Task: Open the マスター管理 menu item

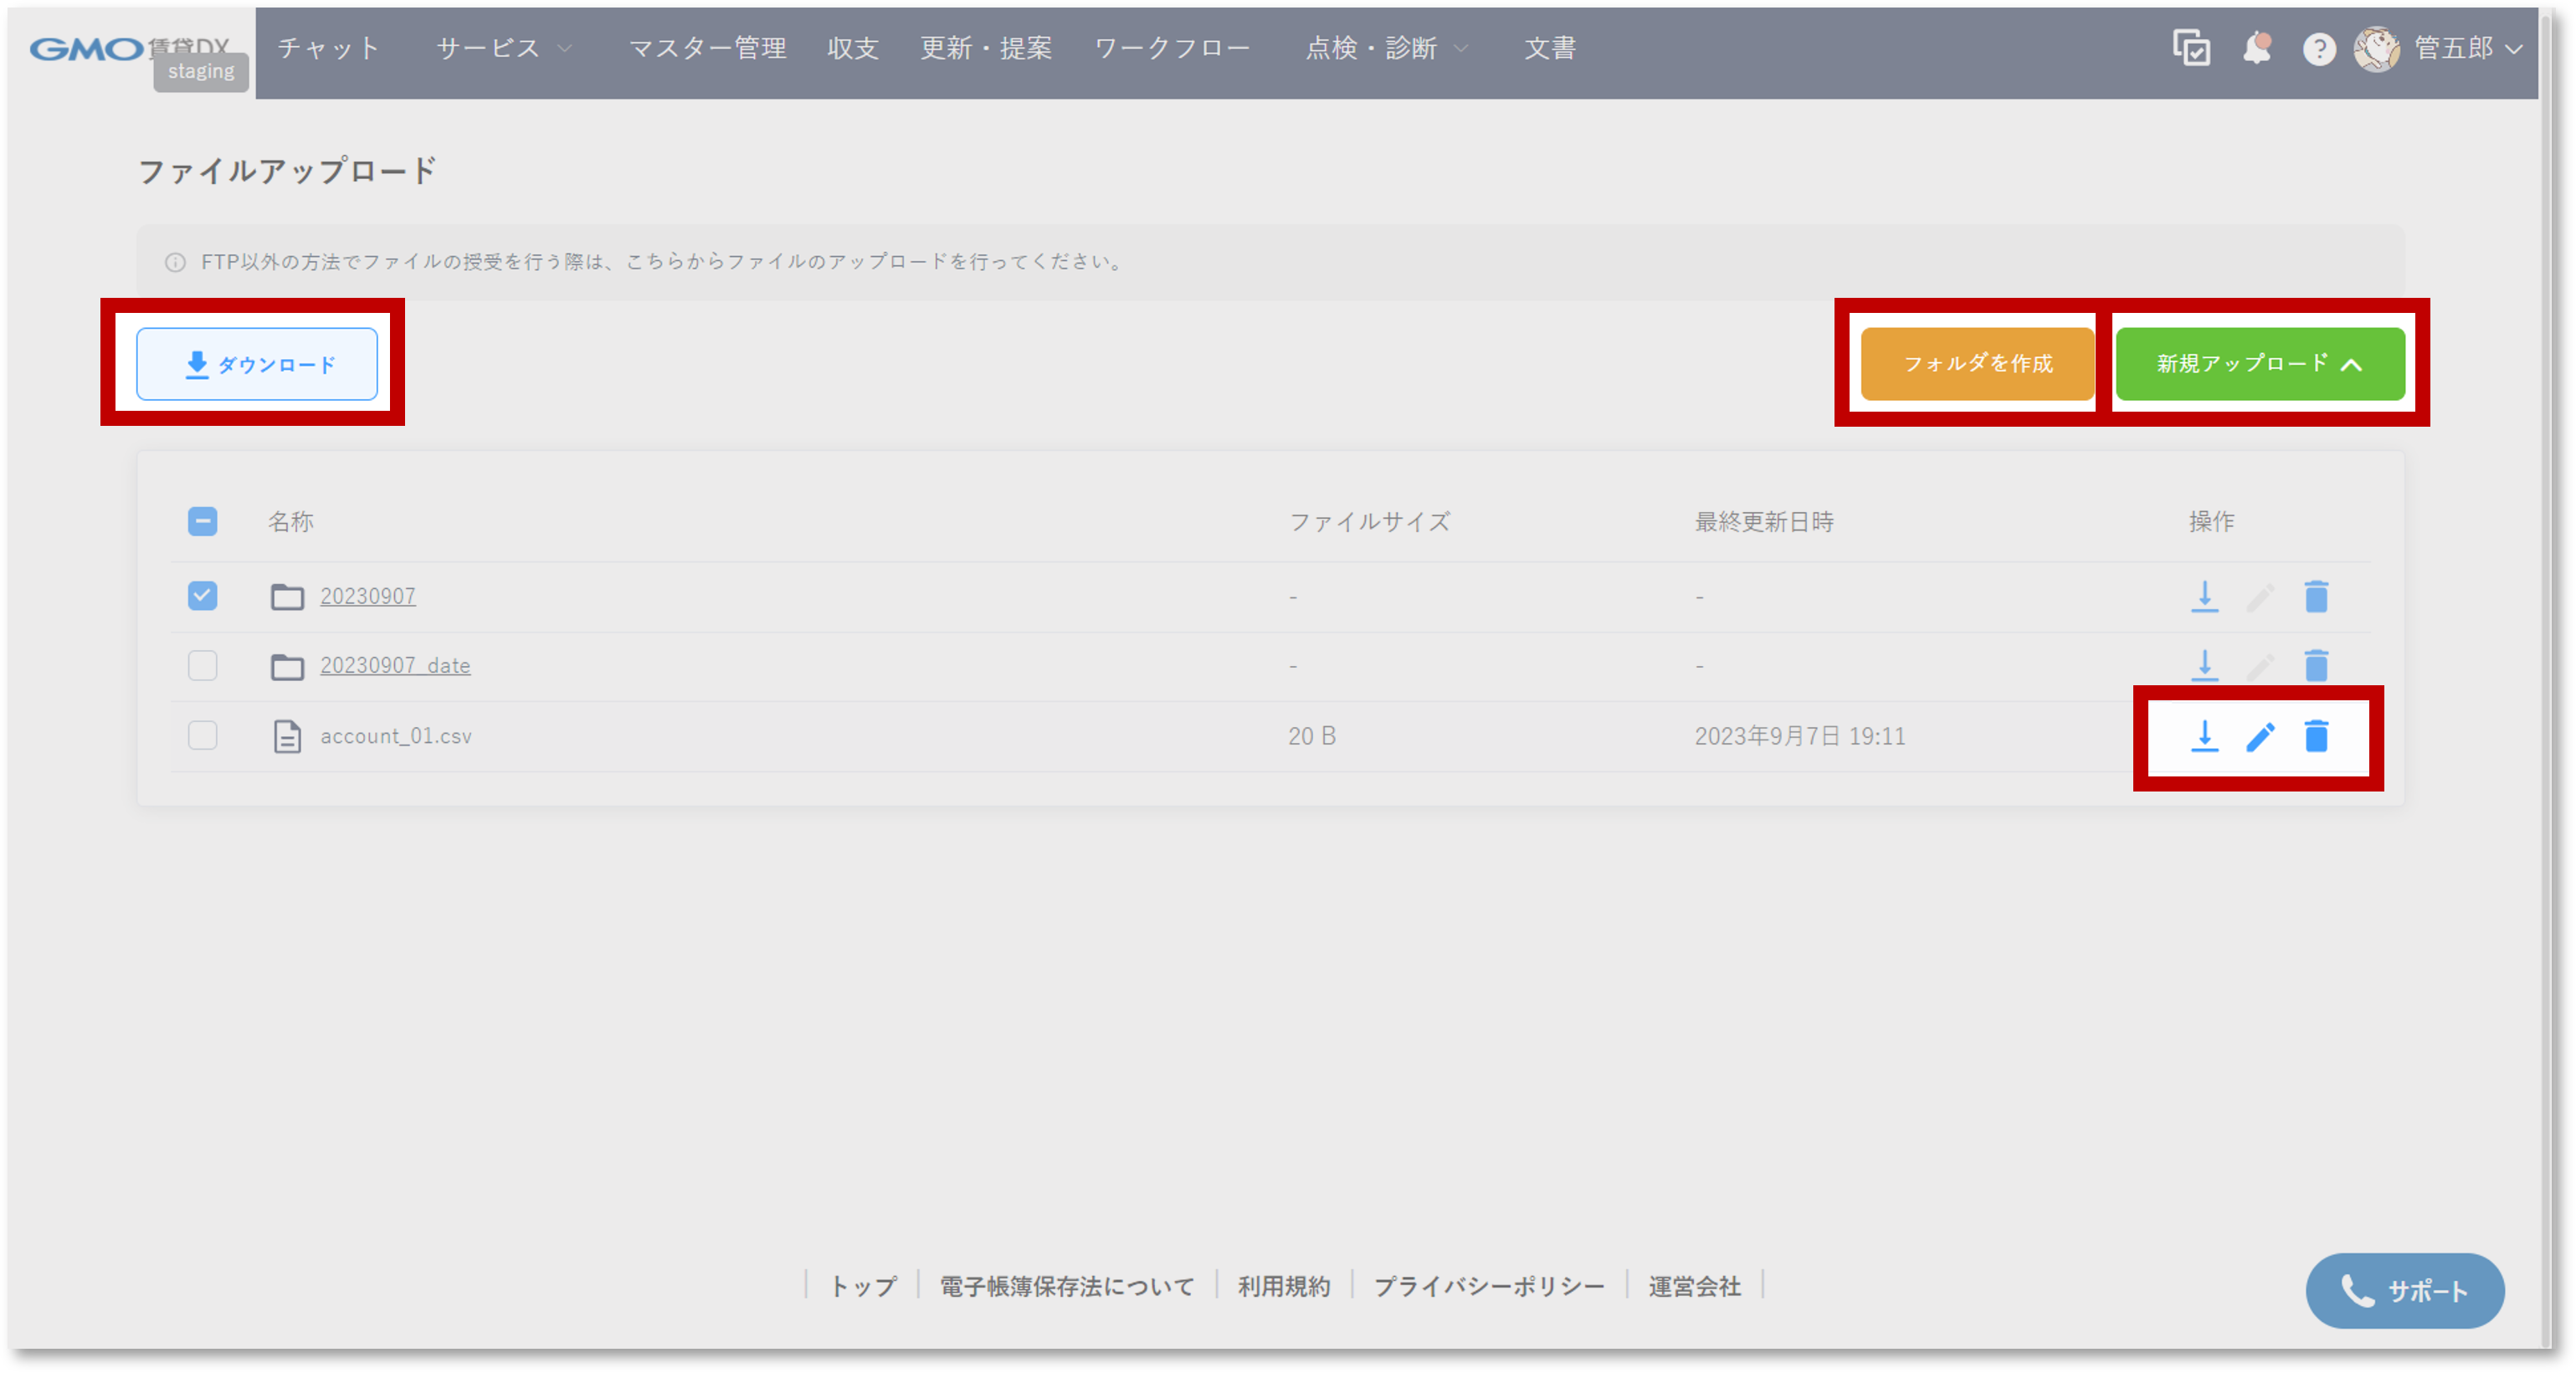Action: 707,48
